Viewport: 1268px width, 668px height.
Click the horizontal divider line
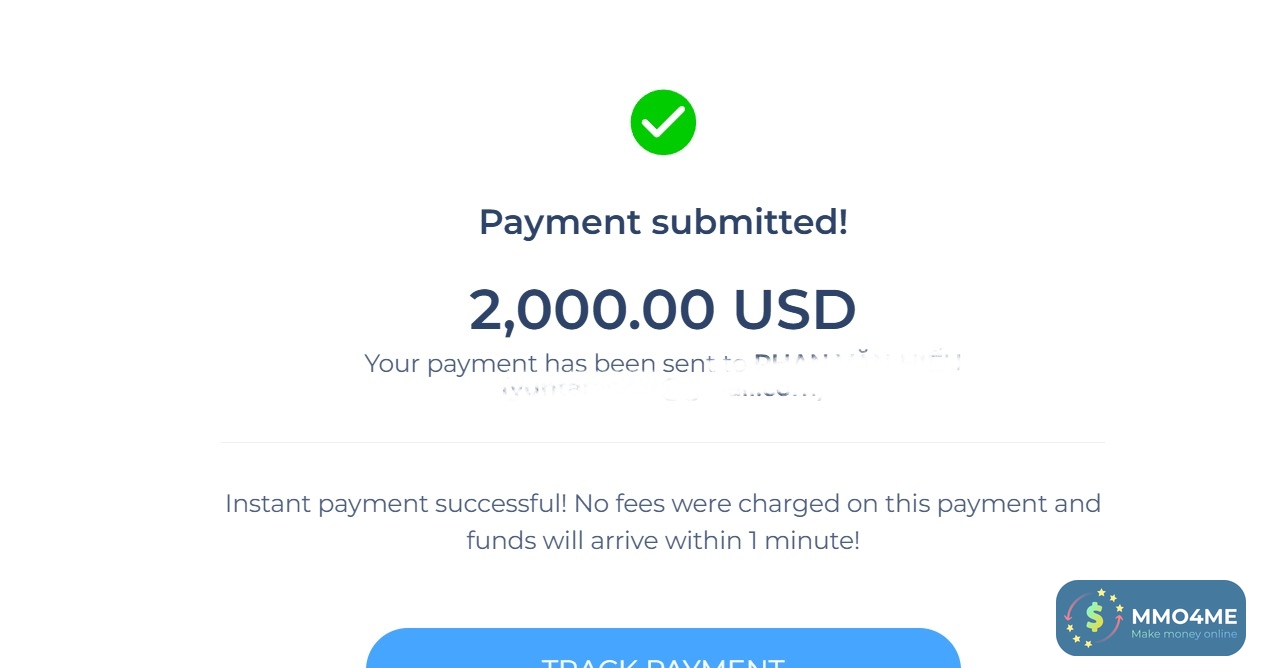pyautogui.click(x=663, y=442)
